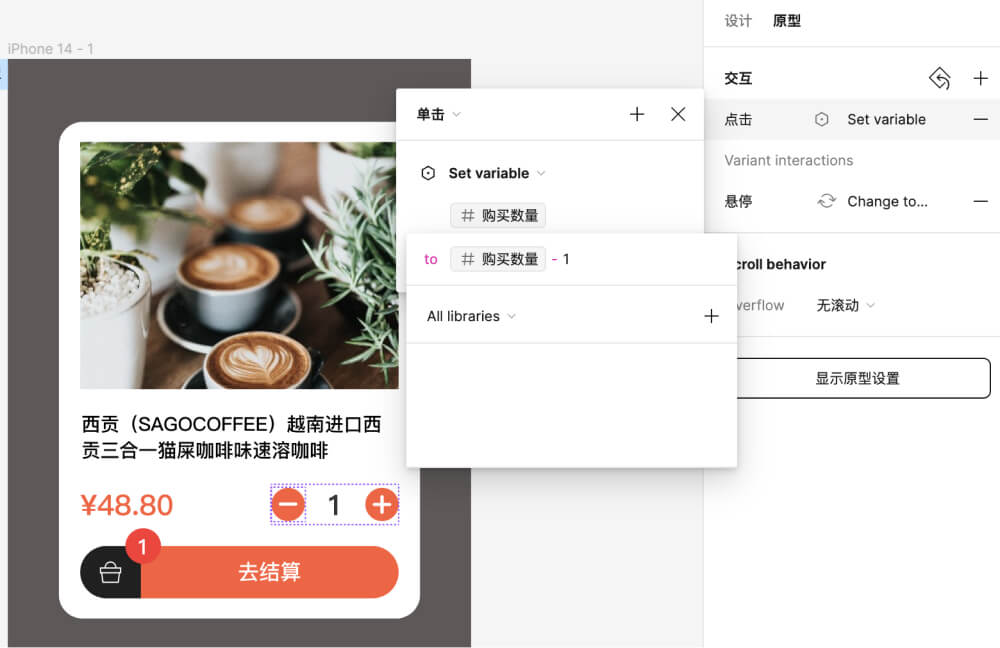Select the coffee product image

pos(238,265)
